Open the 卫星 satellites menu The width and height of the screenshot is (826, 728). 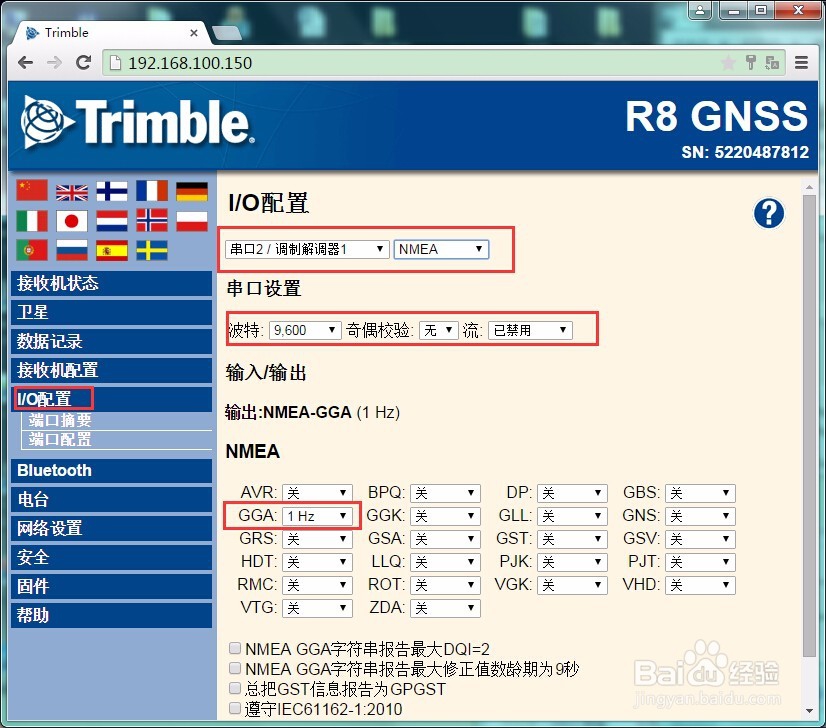coord(111,312)
